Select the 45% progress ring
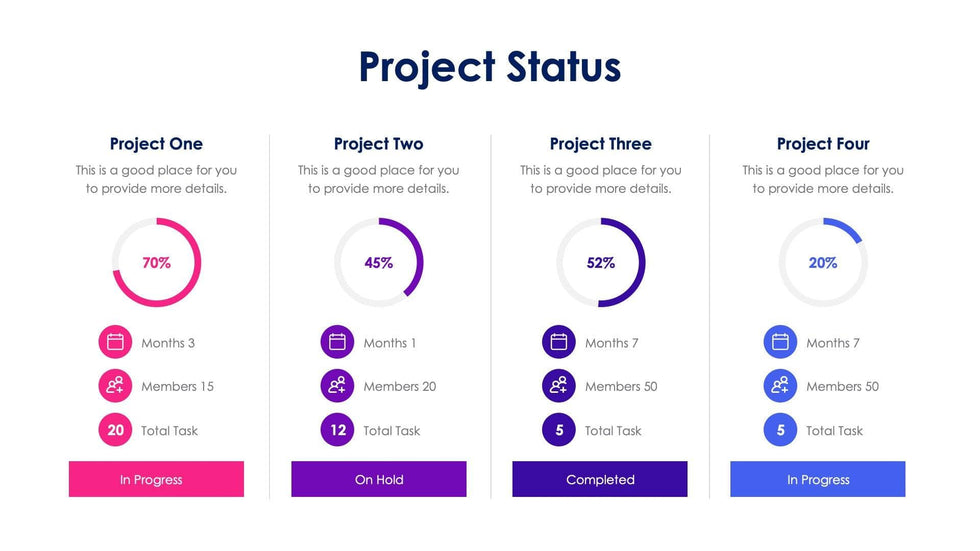The width and height of the screenshot is (980, 551). coord(378,263)
